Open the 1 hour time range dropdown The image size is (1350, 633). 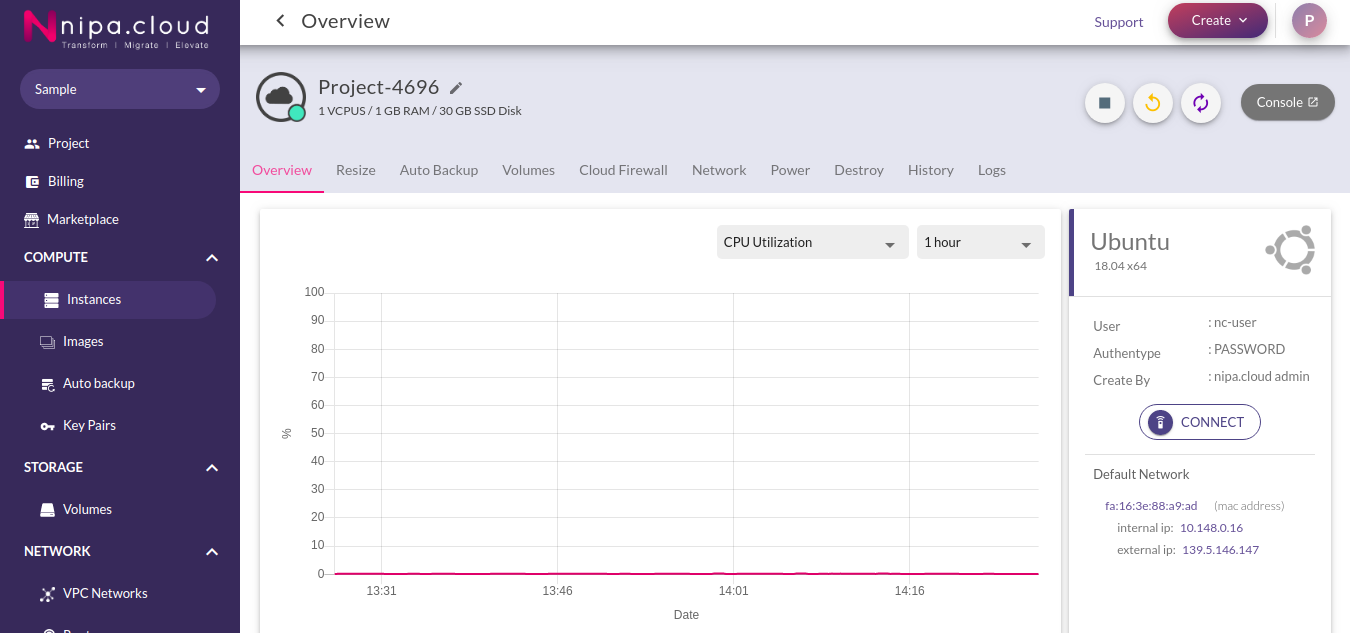pyautogui.click(x=980, y=242)
